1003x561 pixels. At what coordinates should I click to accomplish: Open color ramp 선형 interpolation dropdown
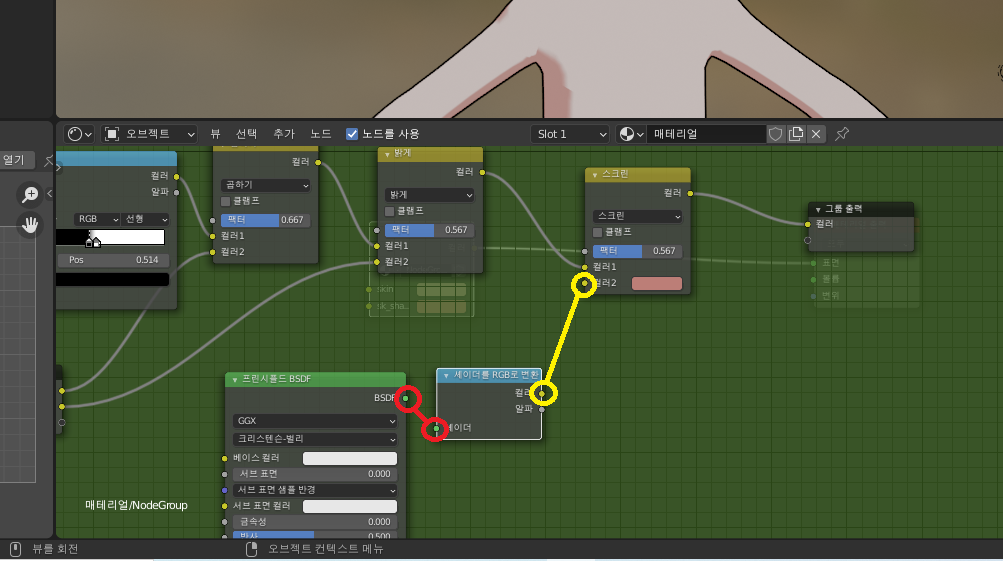[145, 219]
